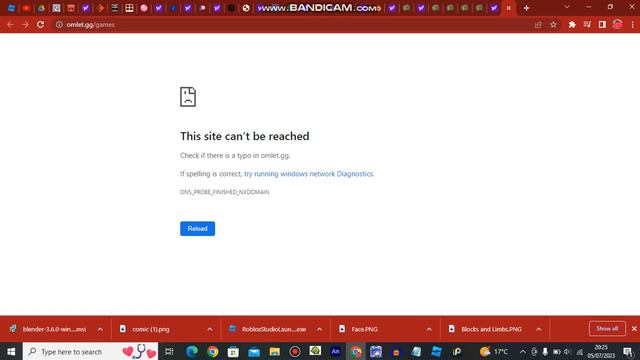Toggle the browser side panel
640x360 pixels.
602,24
